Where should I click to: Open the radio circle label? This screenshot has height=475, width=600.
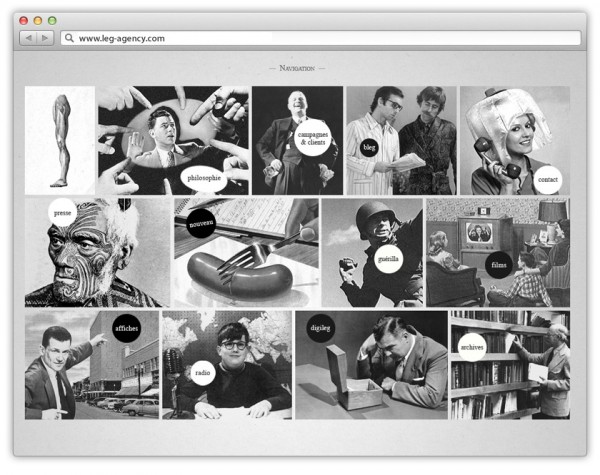pyautogui.click(x=203, y=374)
